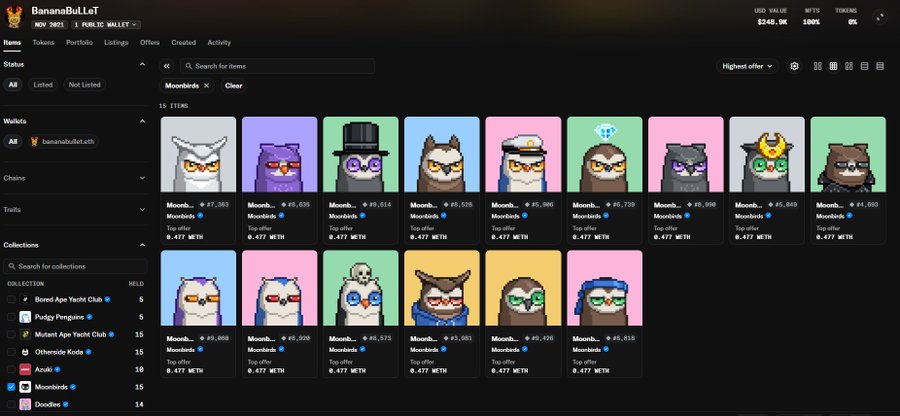Click the Items tab
This screenshot has height=416, width=900.
(12, 42)
